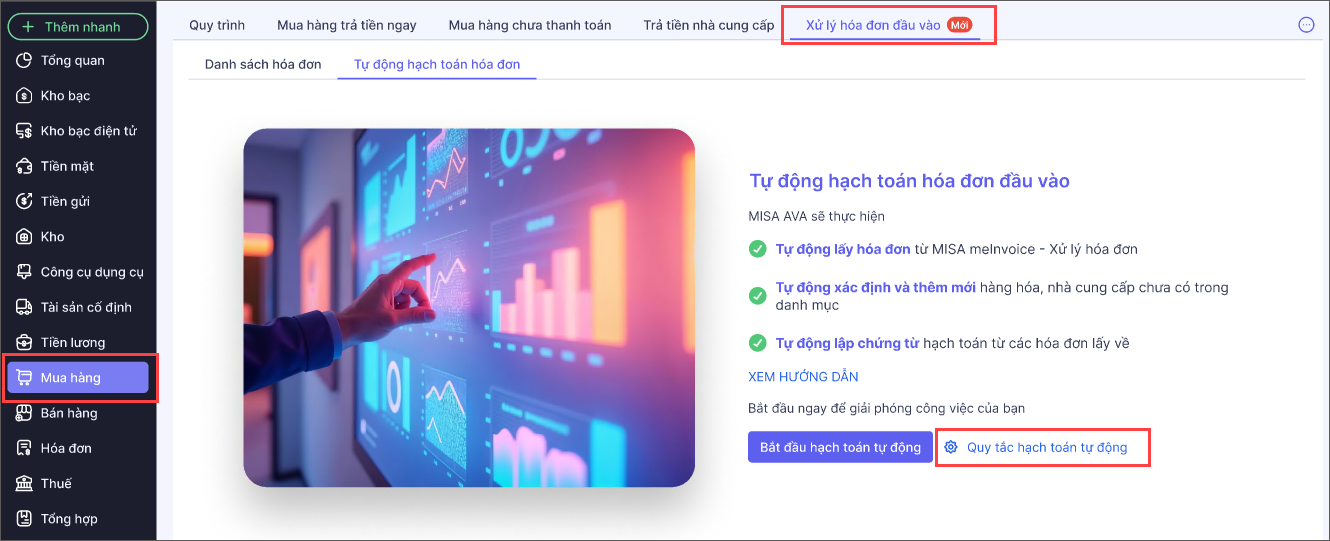The image size is (1330, 541).
Task: Click the plus icon in Thêm nhanh
Action: [28, 27]
